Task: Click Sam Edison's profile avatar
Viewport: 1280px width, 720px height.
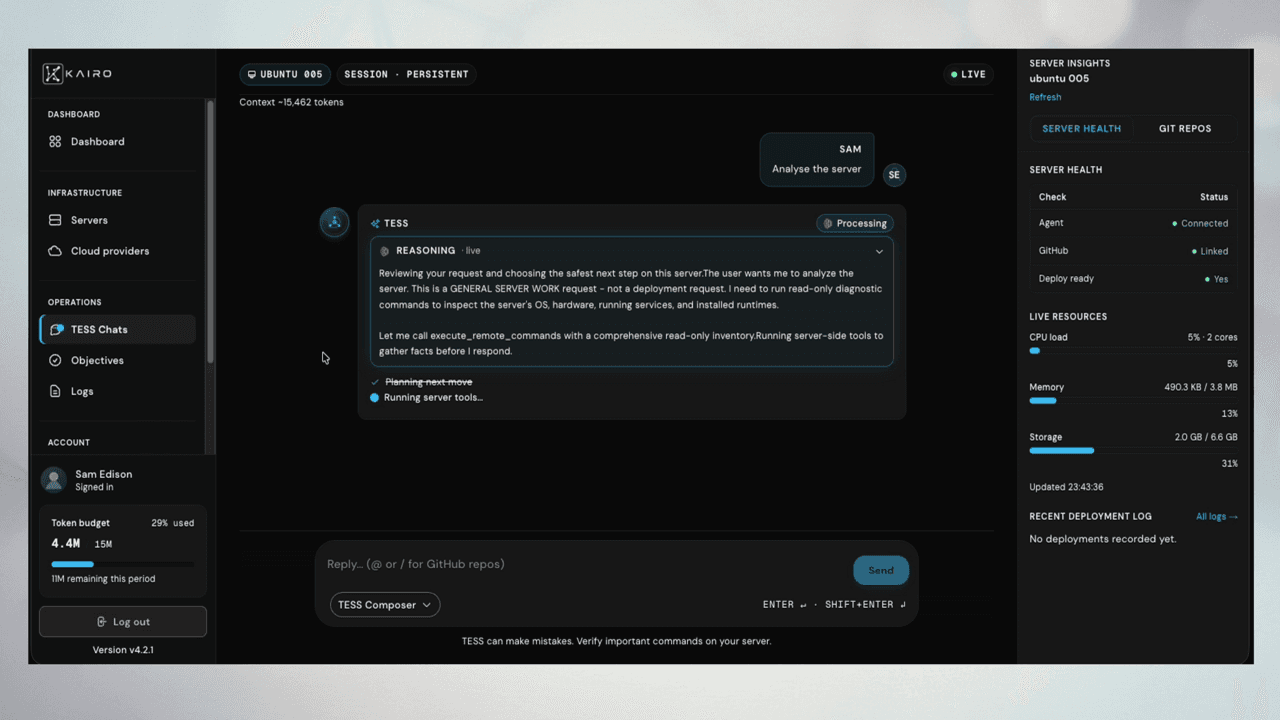Action: tap(54, 480)
